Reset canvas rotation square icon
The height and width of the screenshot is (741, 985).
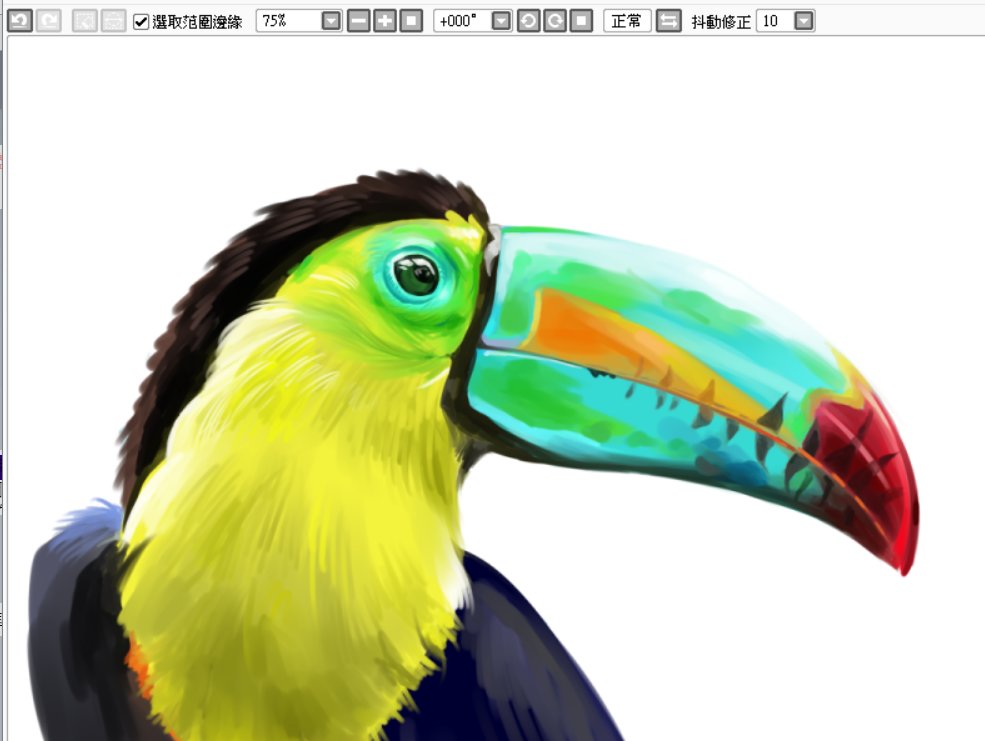click(x=581, y=21)
